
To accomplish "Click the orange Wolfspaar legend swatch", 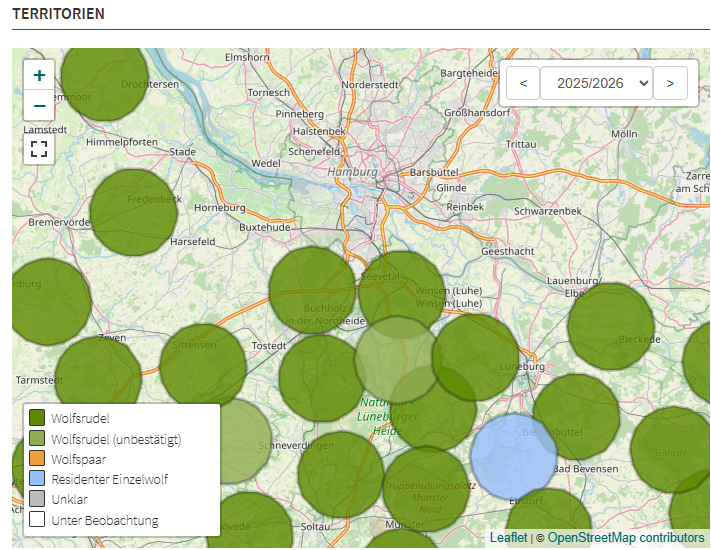I will click(37, 459).
